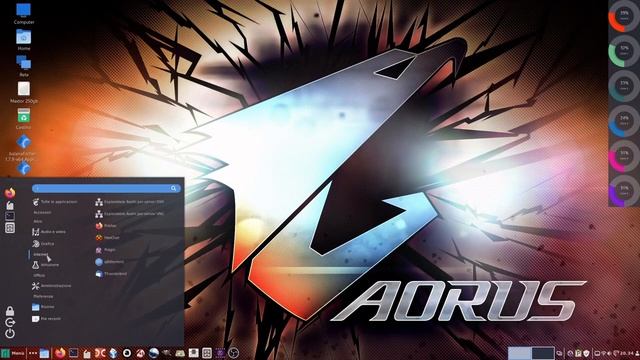Launch HexChat from the app list

[x=107, y=238]
